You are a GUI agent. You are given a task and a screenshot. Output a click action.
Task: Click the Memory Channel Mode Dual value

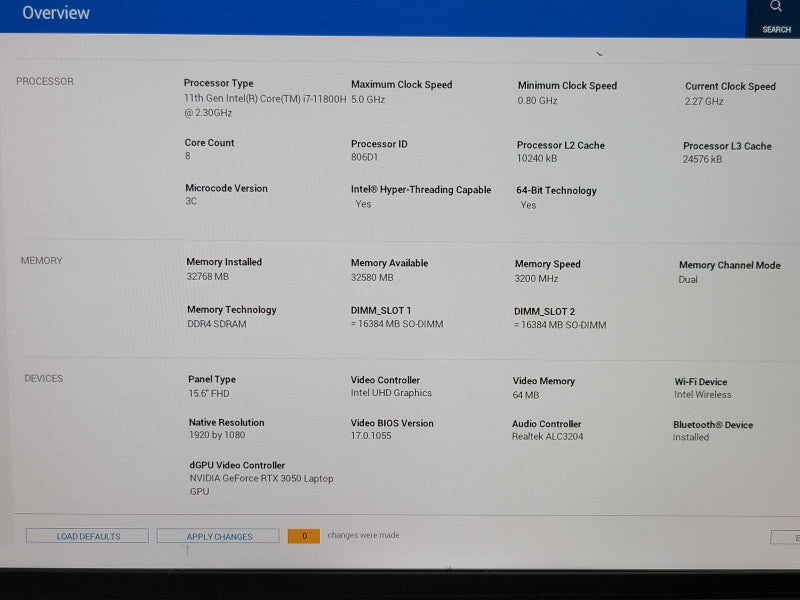[x=688, y=280]
